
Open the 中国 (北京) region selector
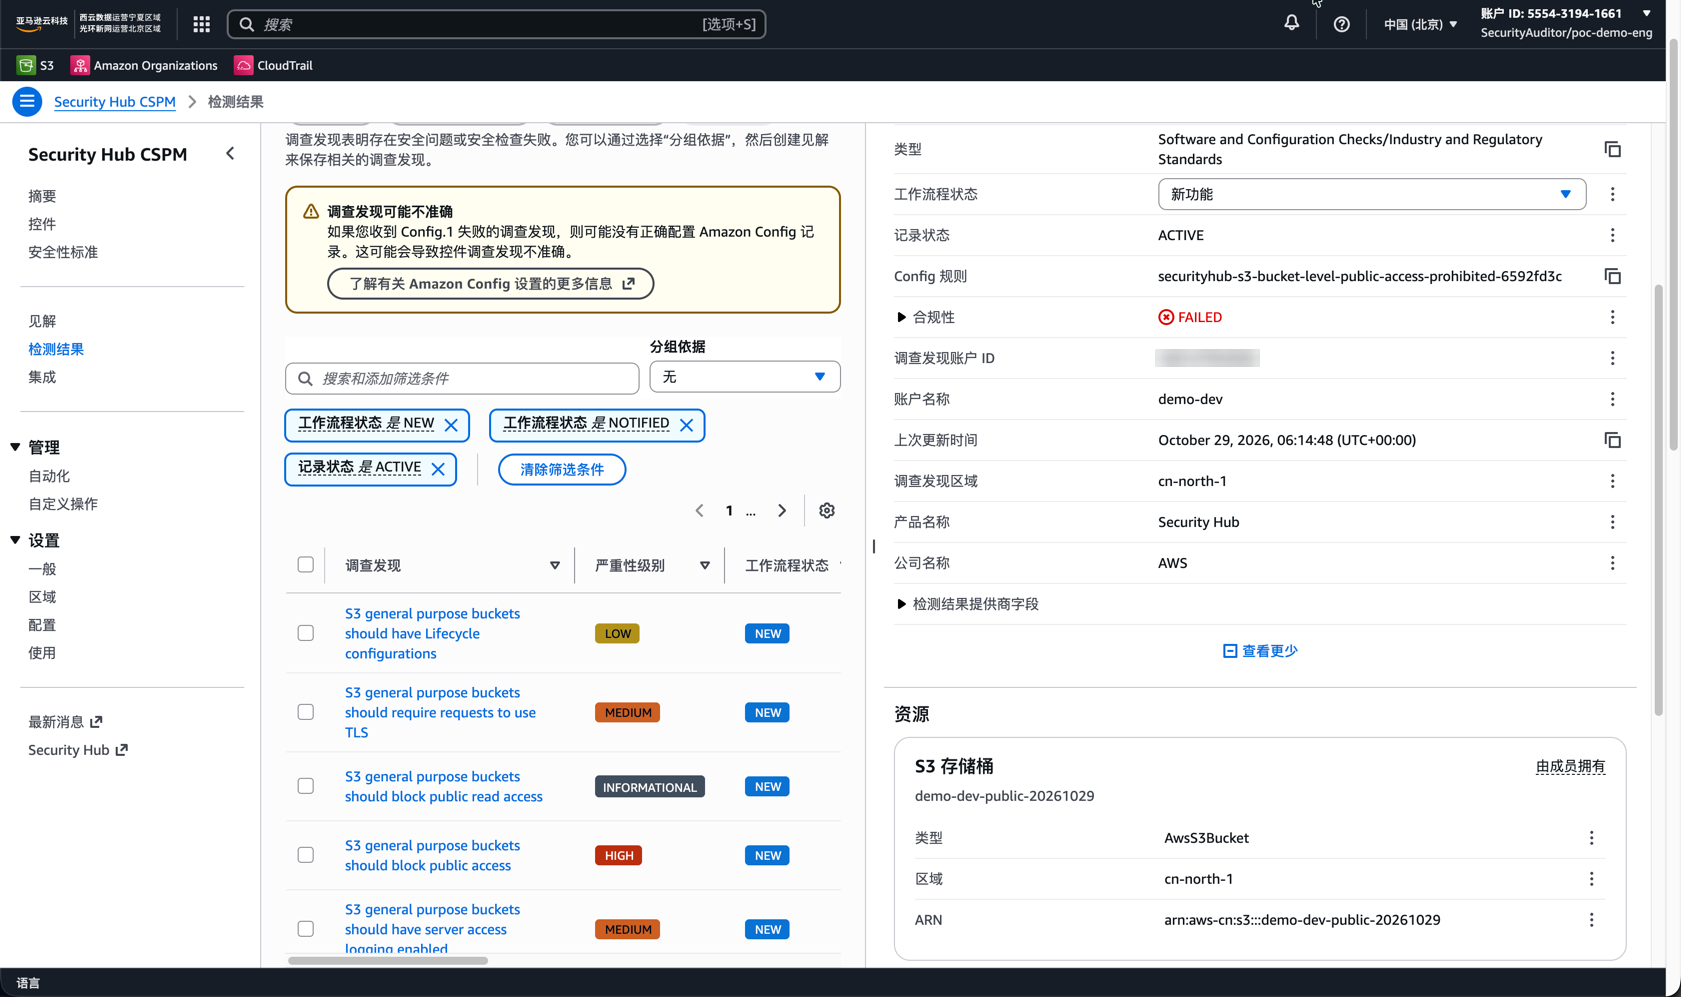tap(1420, 24)
